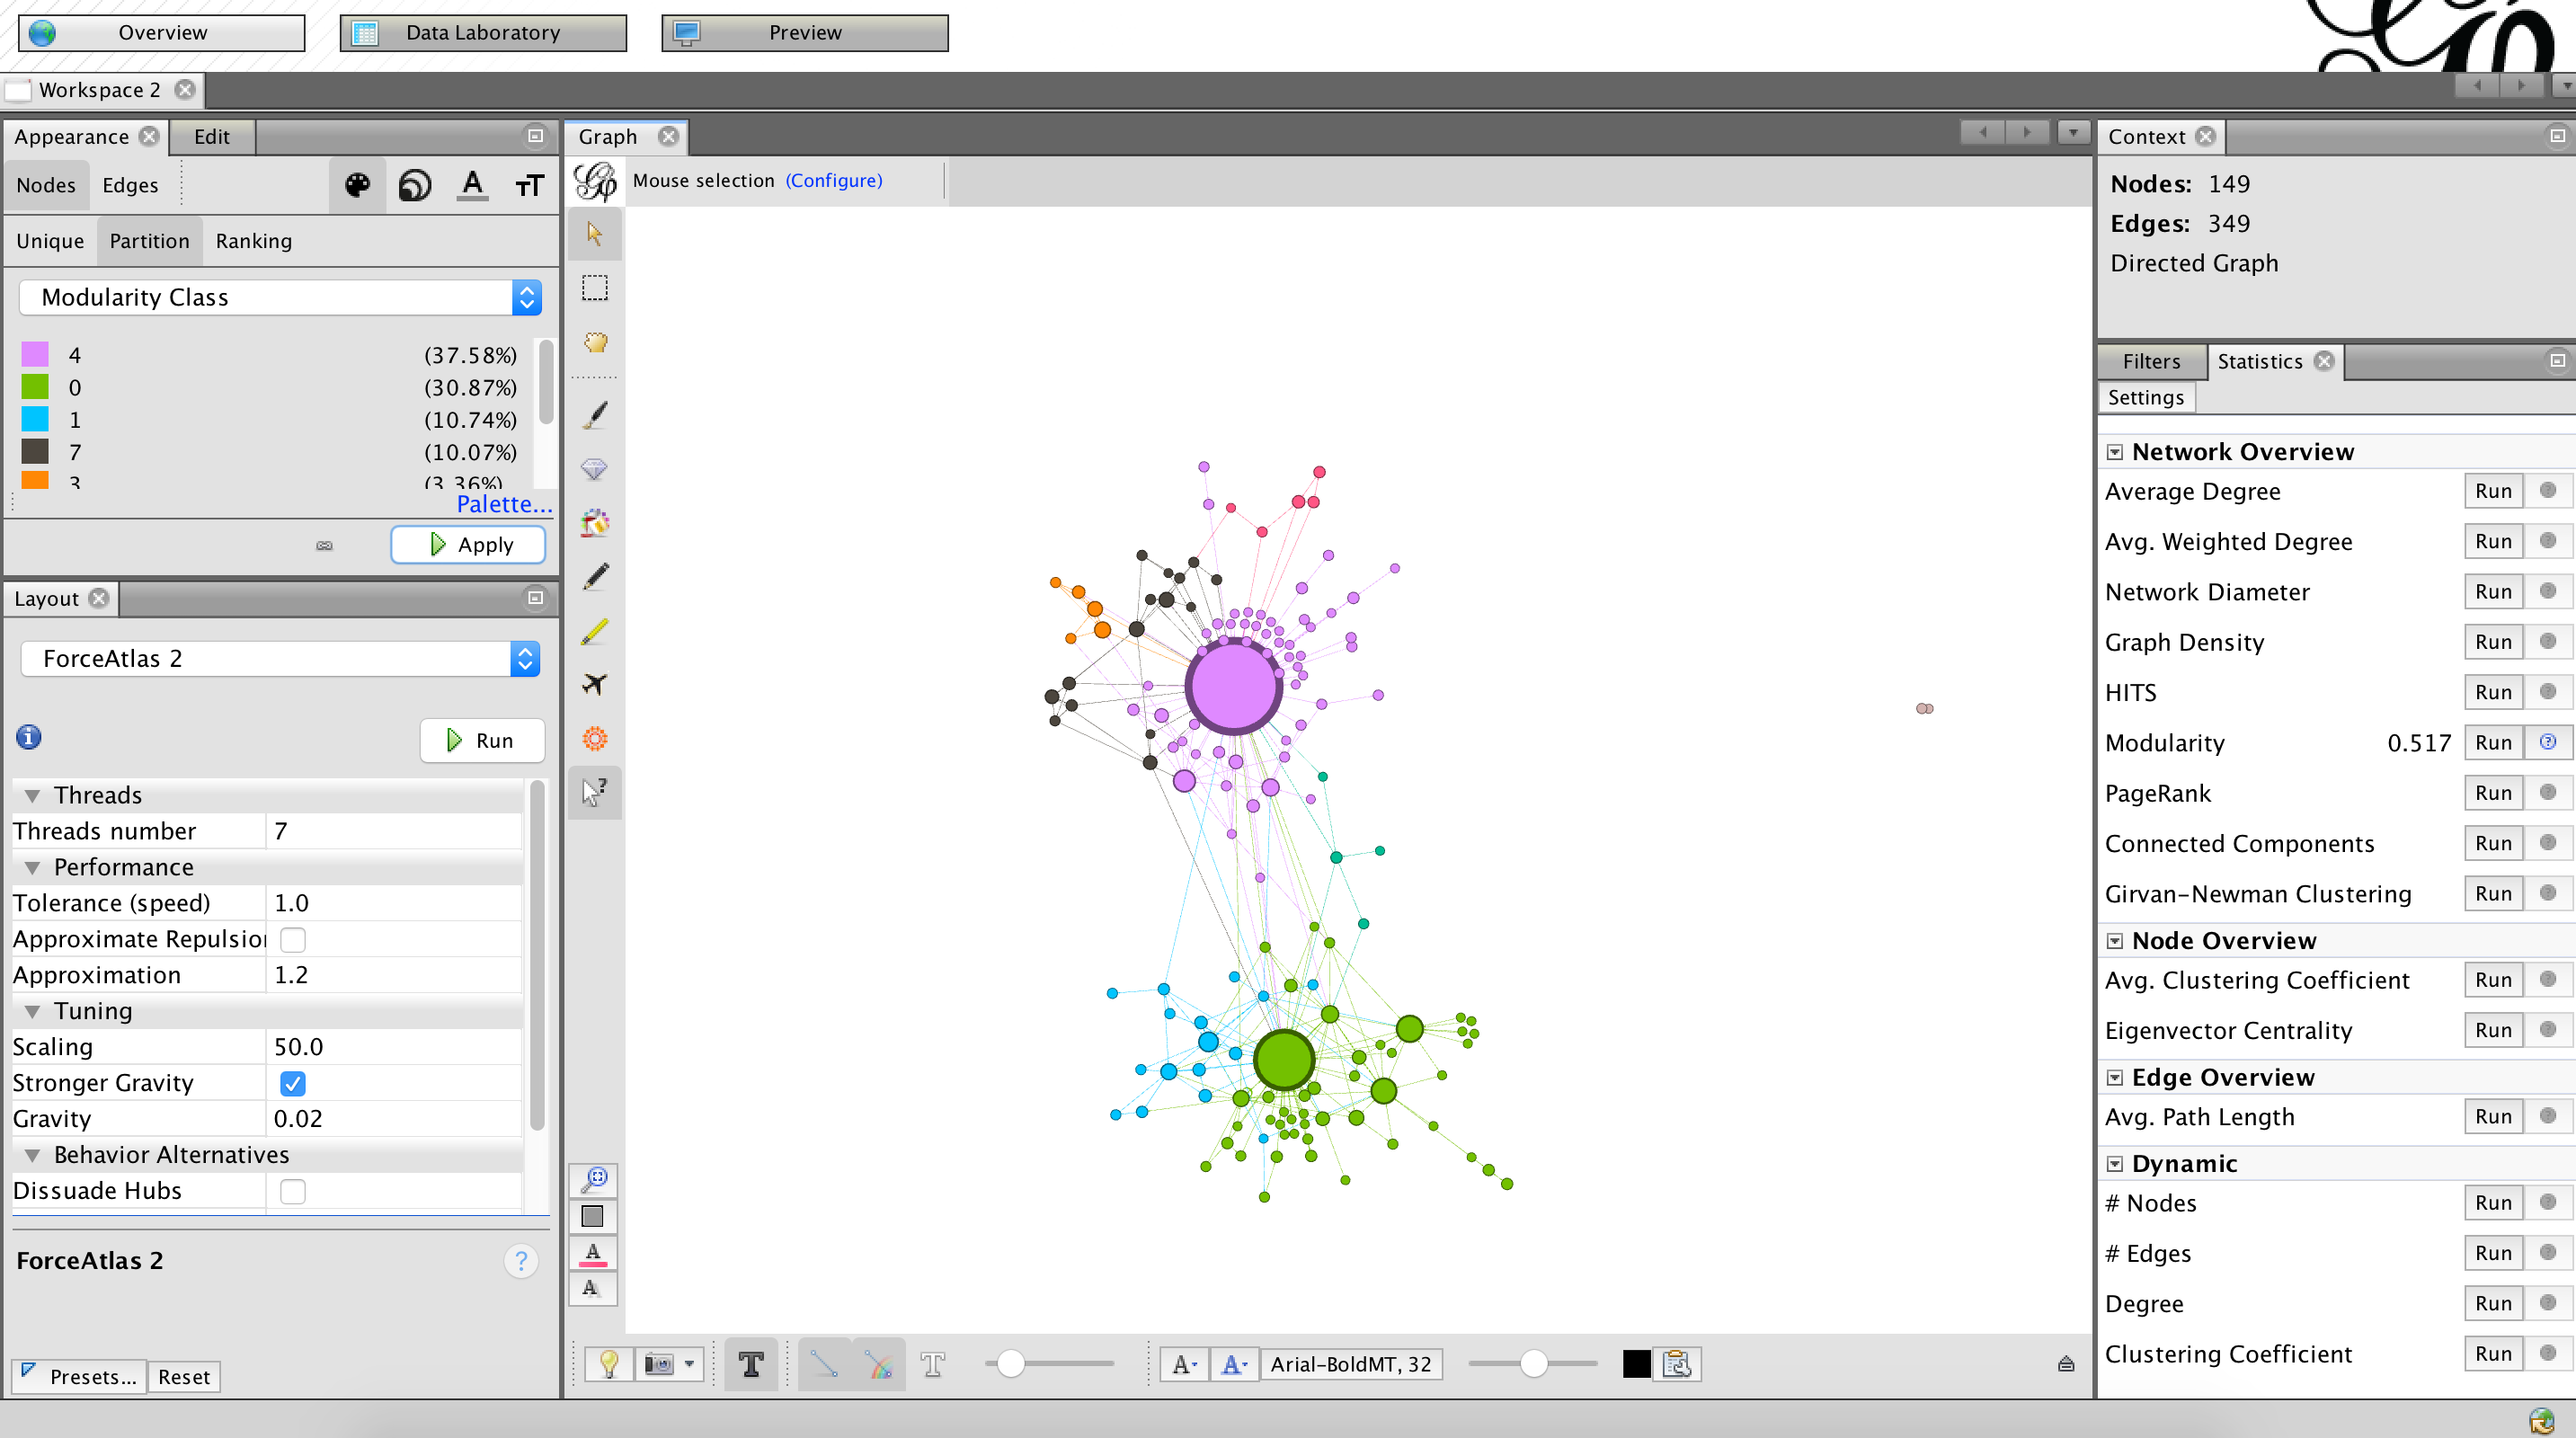Apply the Modularity Class partition colors

(x=467, y=544)
